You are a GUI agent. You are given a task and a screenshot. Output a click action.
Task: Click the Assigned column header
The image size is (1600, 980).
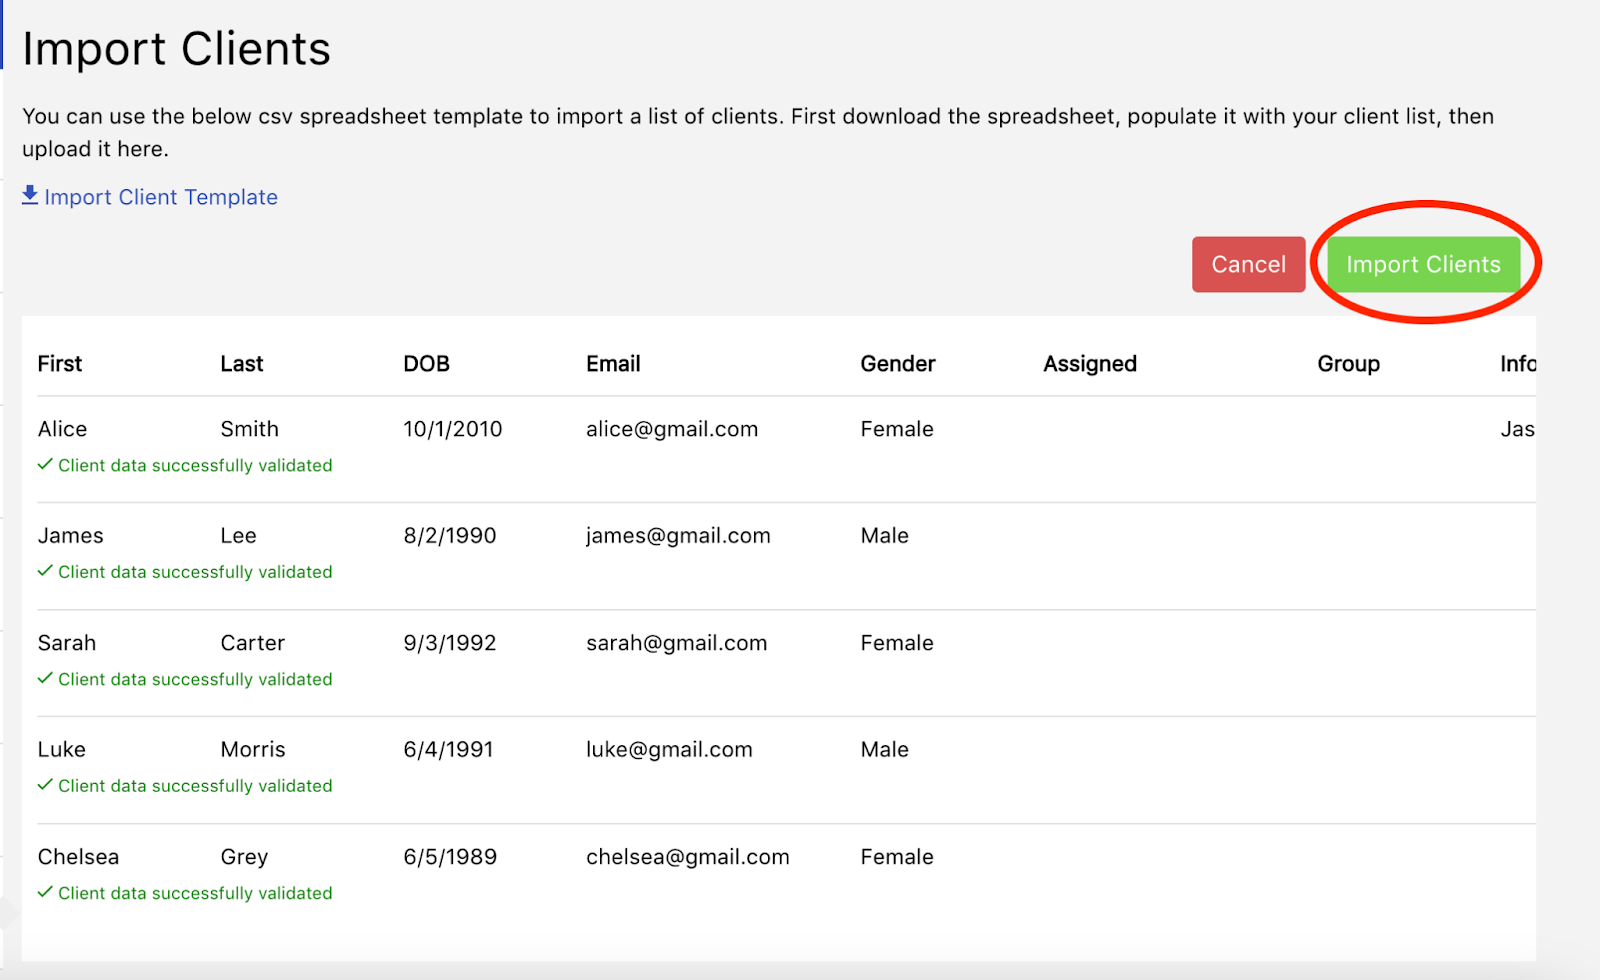1090,364
